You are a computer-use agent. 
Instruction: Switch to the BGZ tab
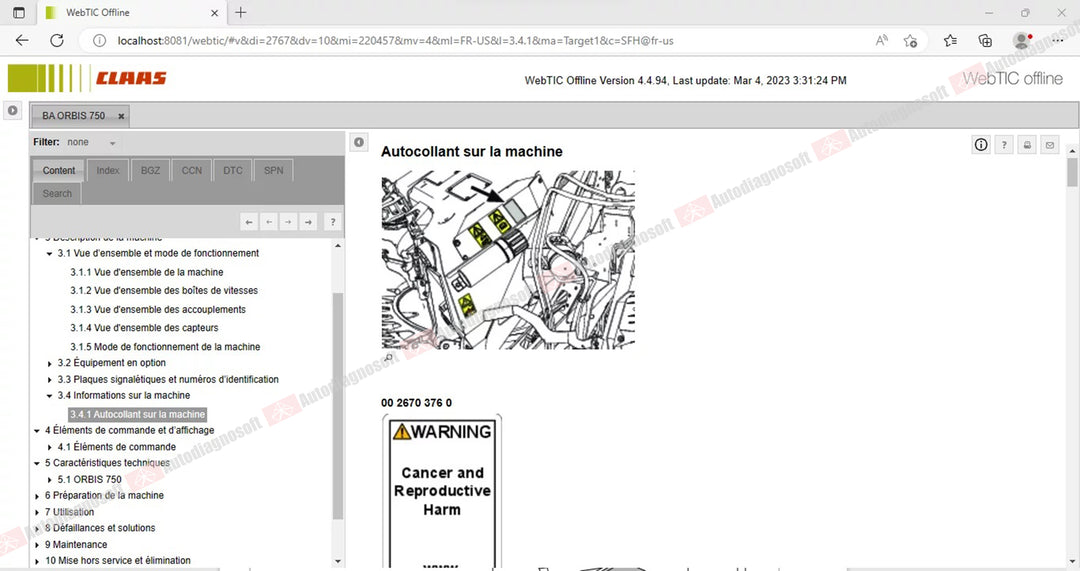tap(150, 170)
